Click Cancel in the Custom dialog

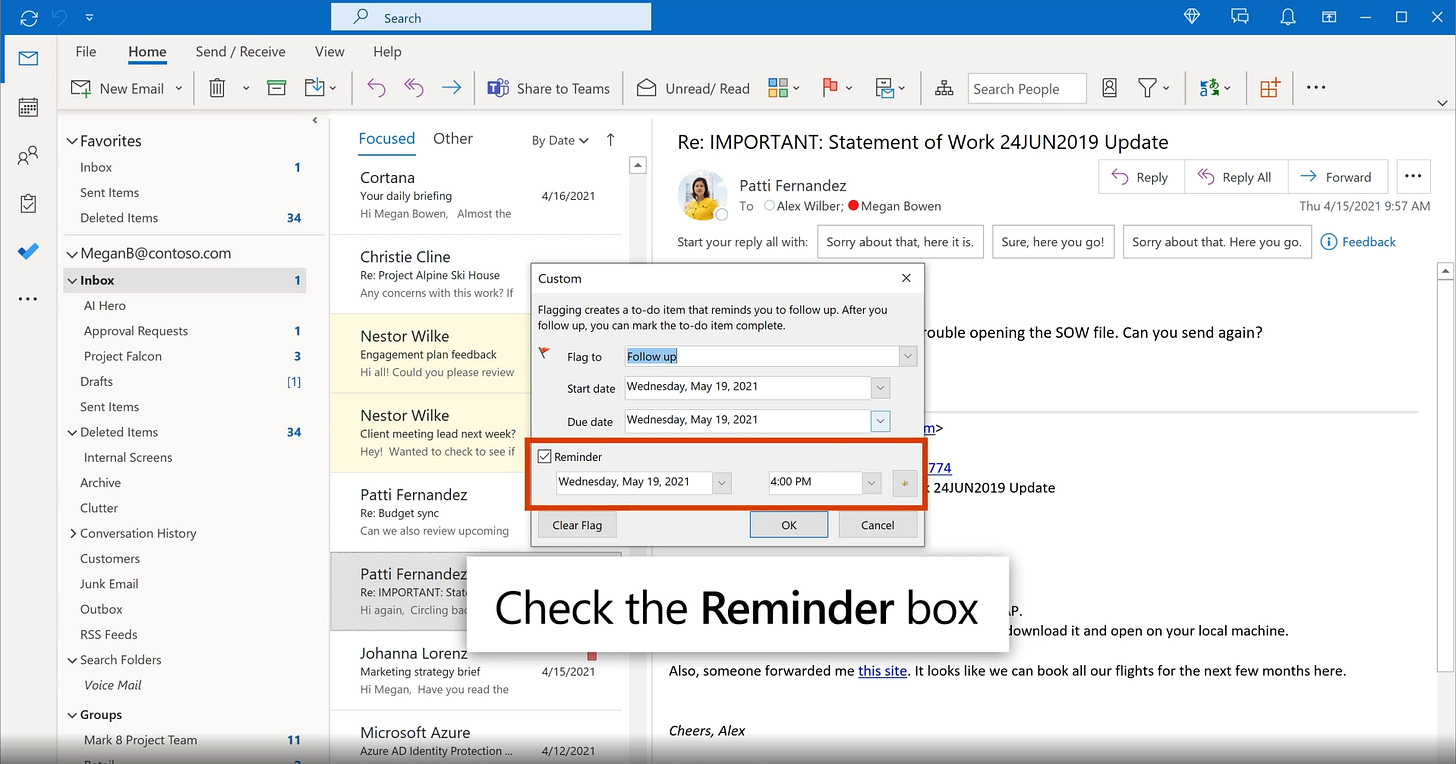coord(878,525)
